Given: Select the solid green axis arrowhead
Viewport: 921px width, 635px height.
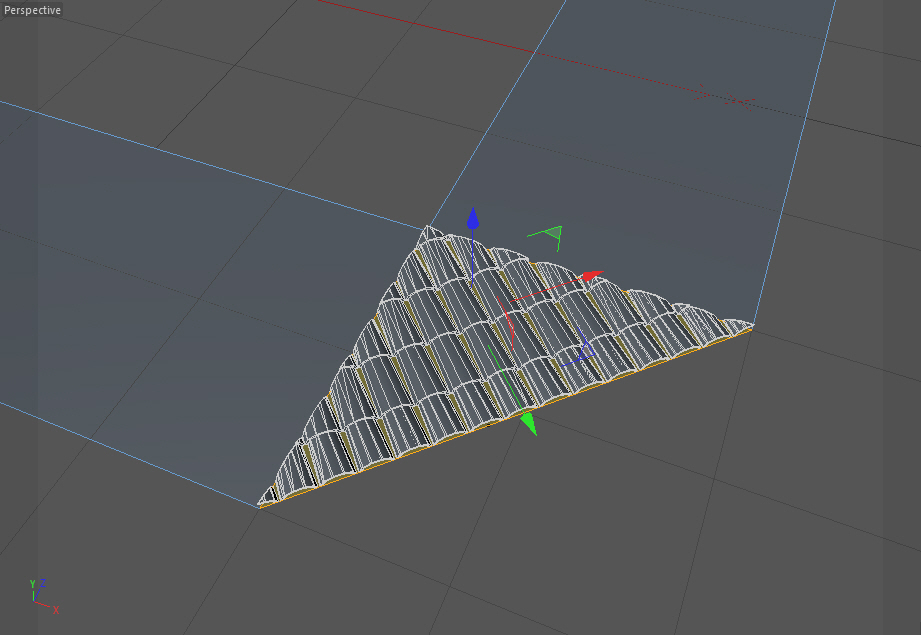Looking at the screenshot, I should (529, 424).
